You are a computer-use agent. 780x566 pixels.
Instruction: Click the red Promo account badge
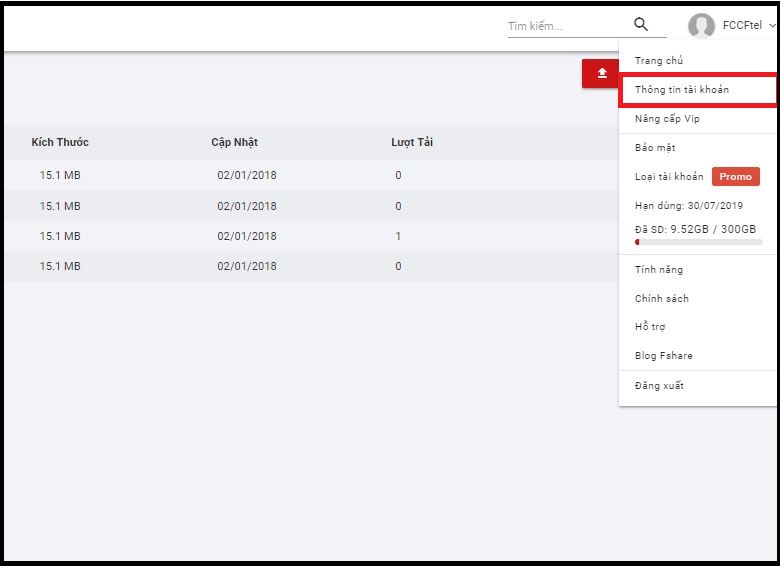pos(735,177)
